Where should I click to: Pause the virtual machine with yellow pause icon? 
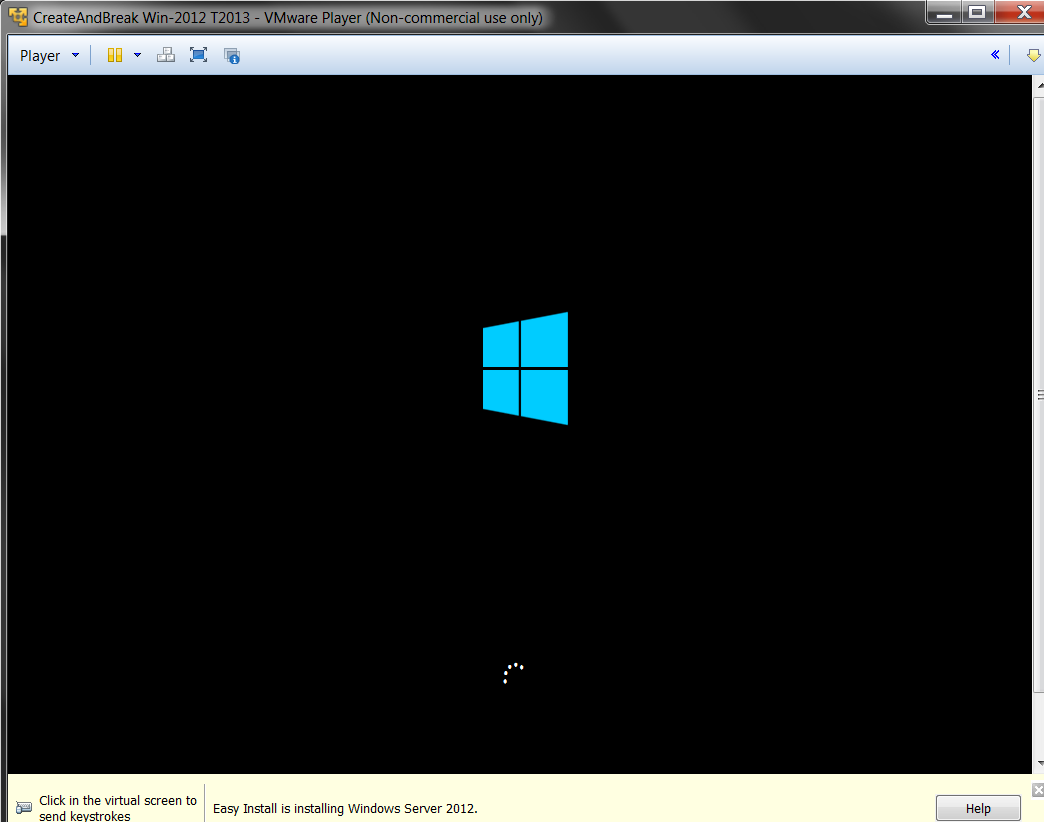115,56
